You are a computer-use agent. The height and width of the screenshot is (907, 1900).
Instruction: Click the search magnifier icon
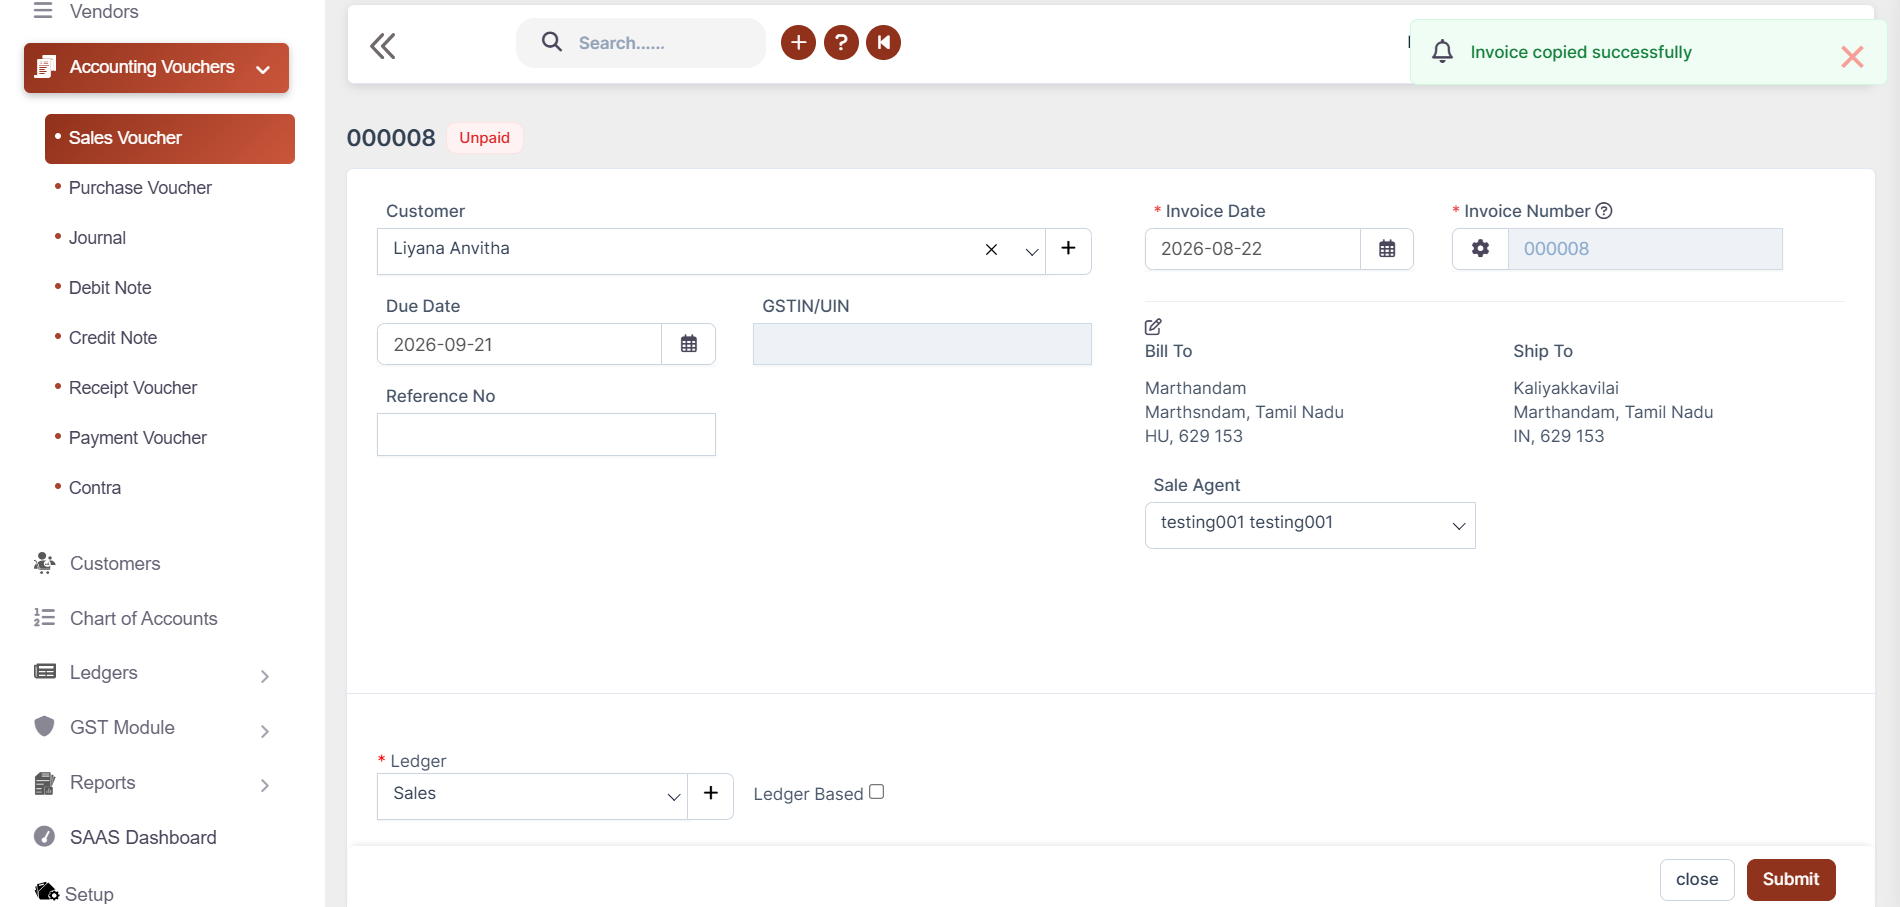(x=552, y=42)
